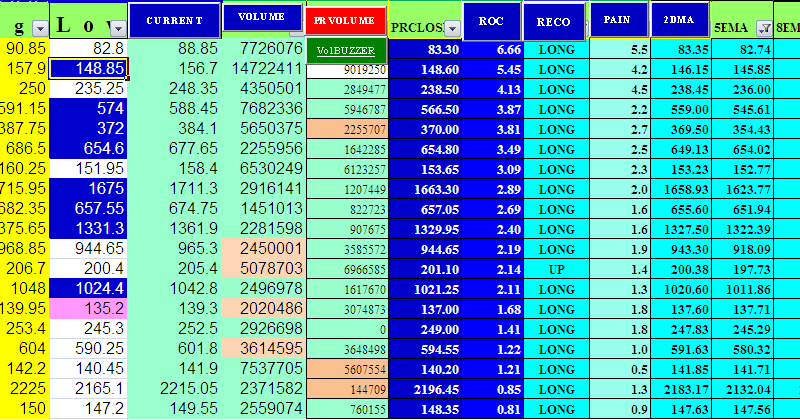Click the green VolBUZZER button
The image size is (800, 420).
coord(346,51)
